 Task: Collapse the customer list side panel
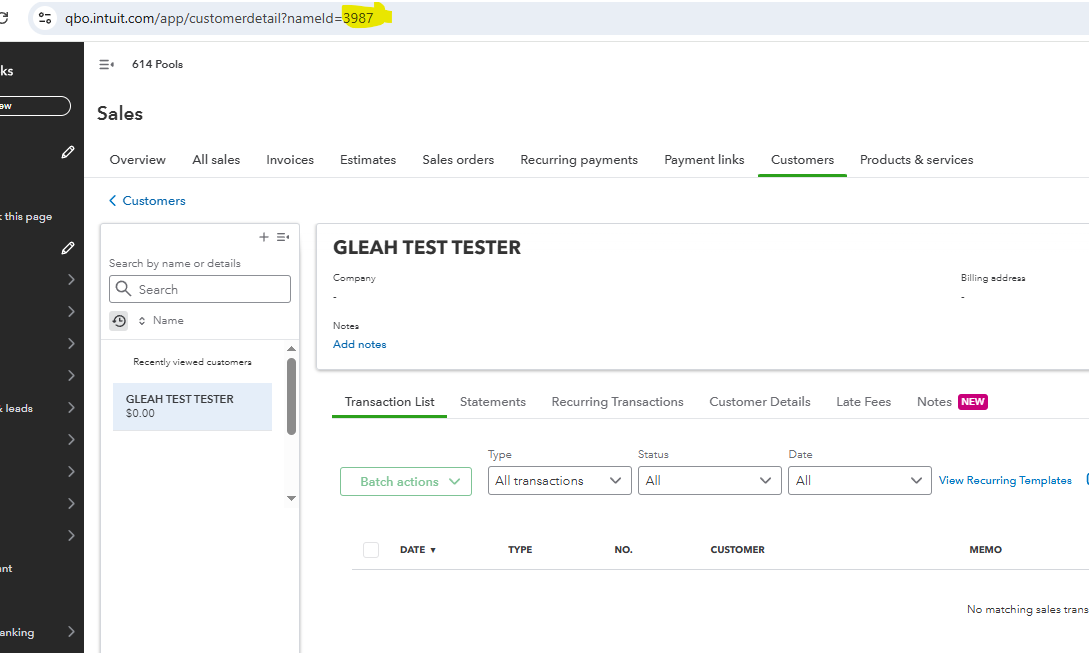coord(283,237)
